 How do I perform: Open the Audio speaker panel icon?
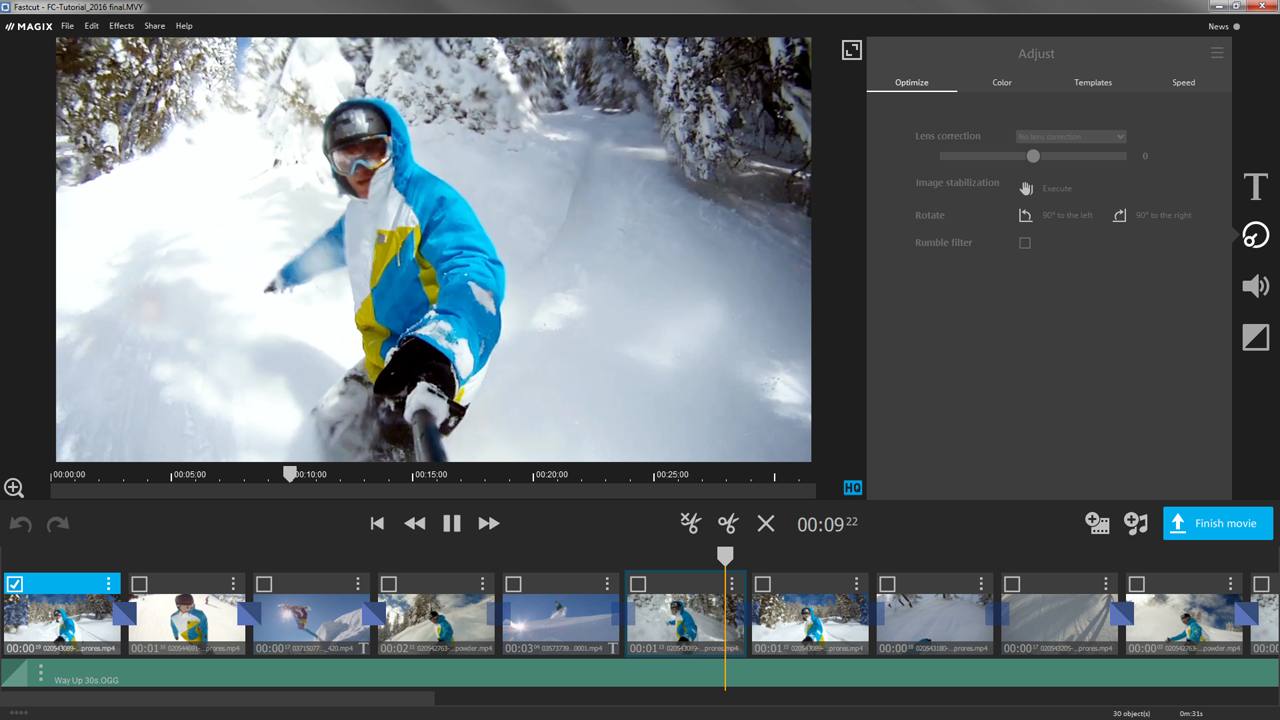[x=1256, y=286]
